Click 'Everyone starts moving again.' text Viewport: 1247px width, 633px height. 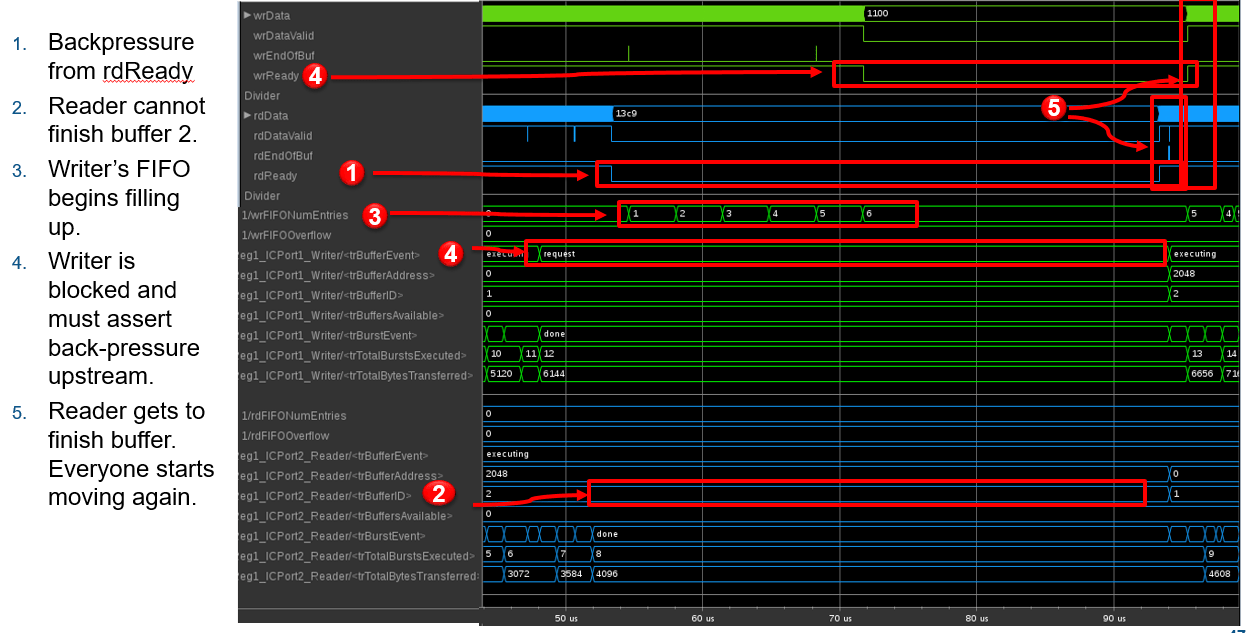pyautogui.click(x=131, y=482)
